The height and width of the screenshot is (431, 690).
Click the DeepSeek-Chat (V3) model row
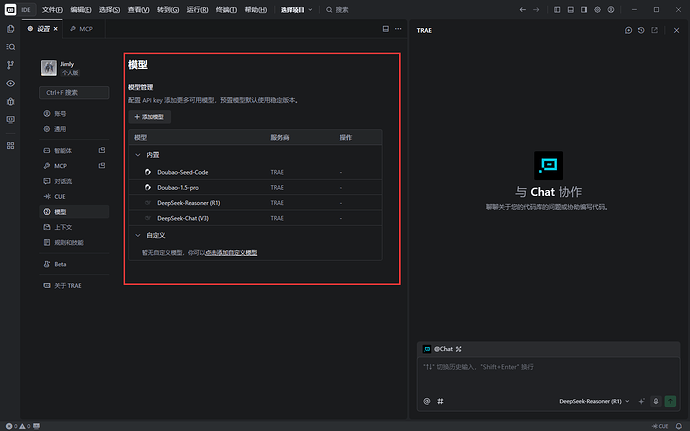point(255,218)
